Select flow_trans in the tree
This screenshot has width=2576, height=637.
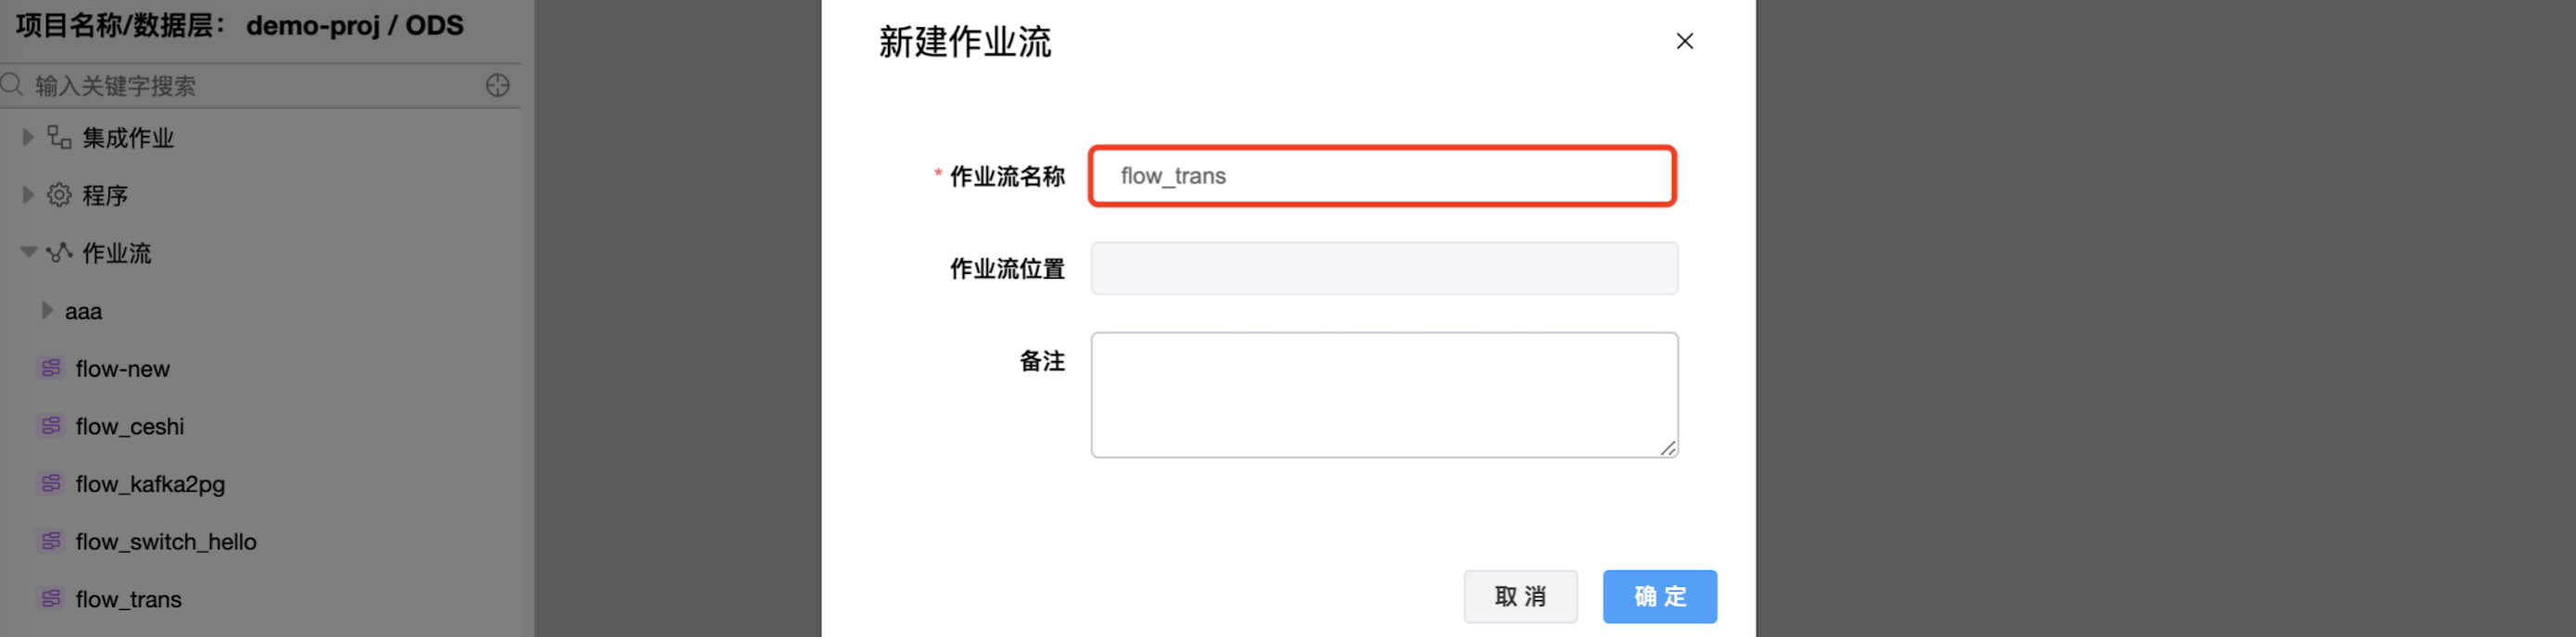128,600
